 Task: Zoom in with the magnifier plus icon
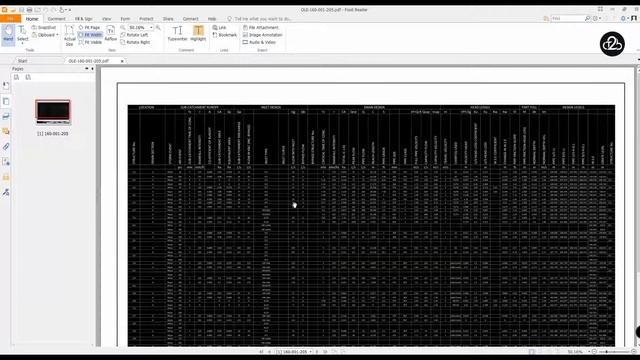click(x=158, y=27)
